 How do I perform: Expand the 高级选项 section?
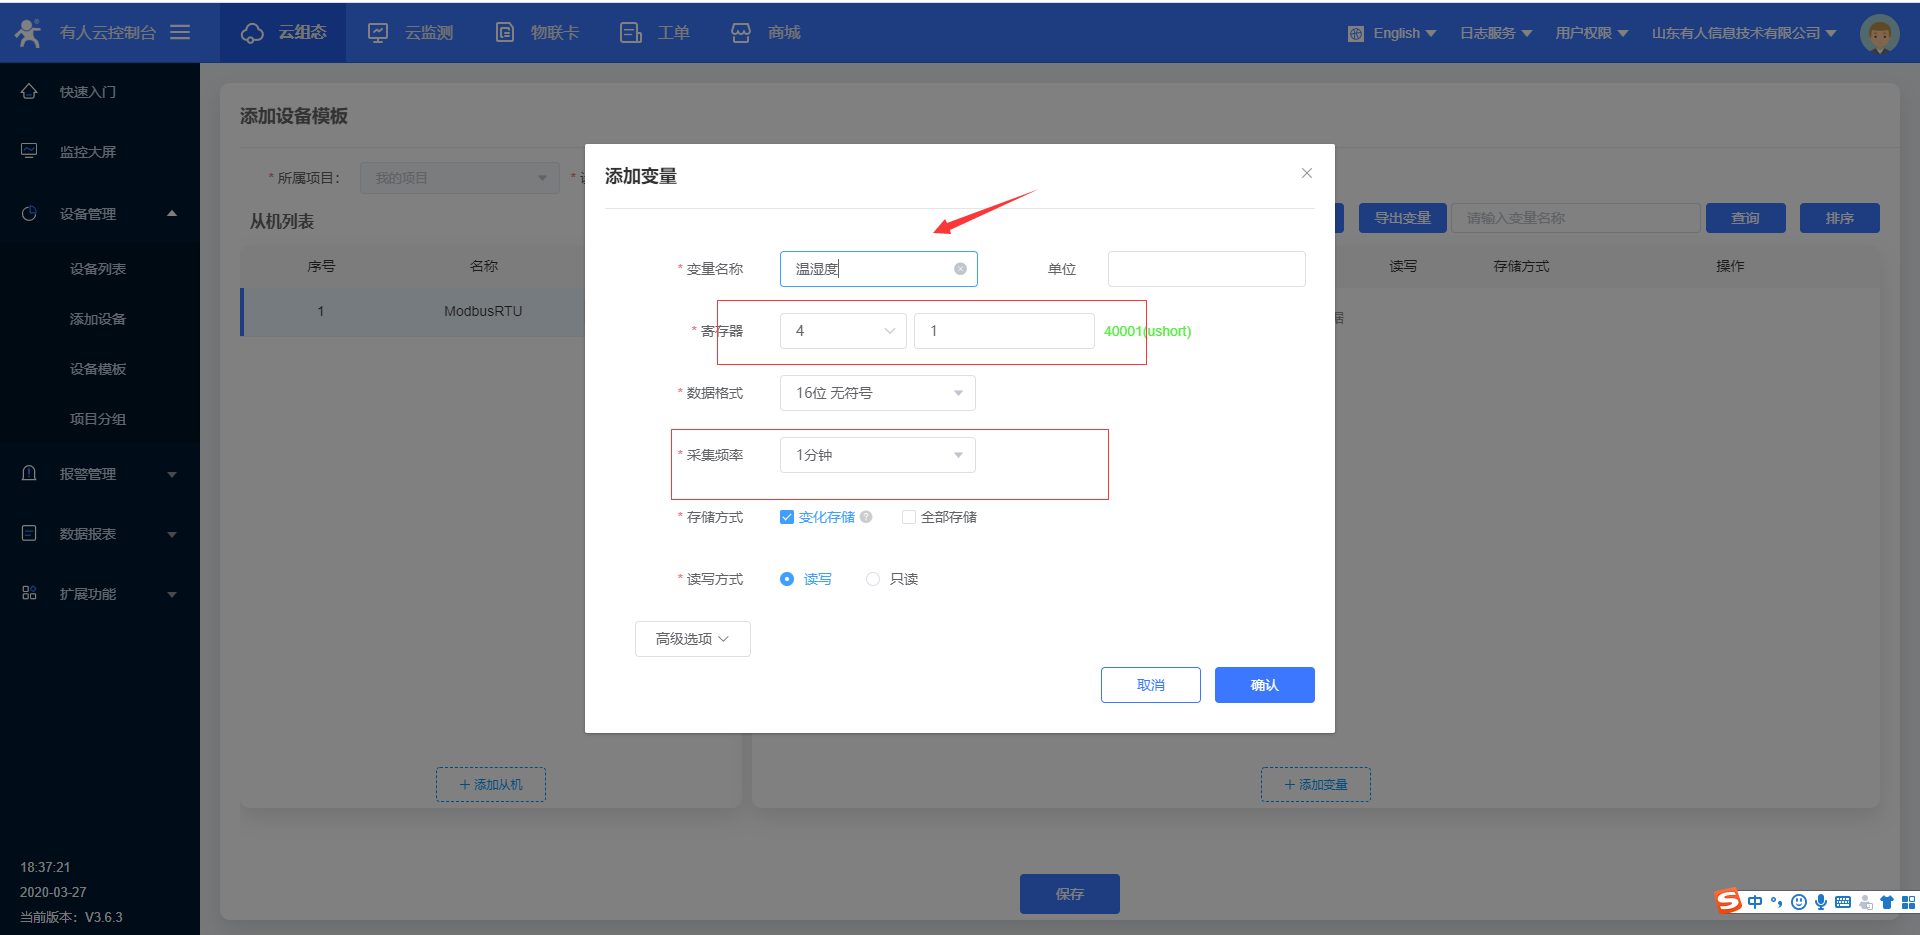coord(692,639)
